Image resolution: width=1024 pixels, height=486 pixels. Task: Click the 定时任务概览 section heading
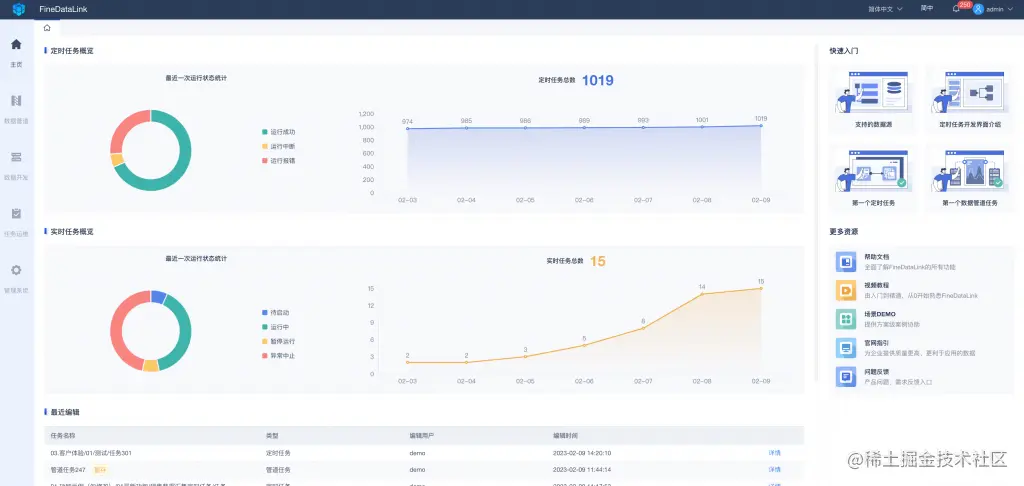coord(72,50)
